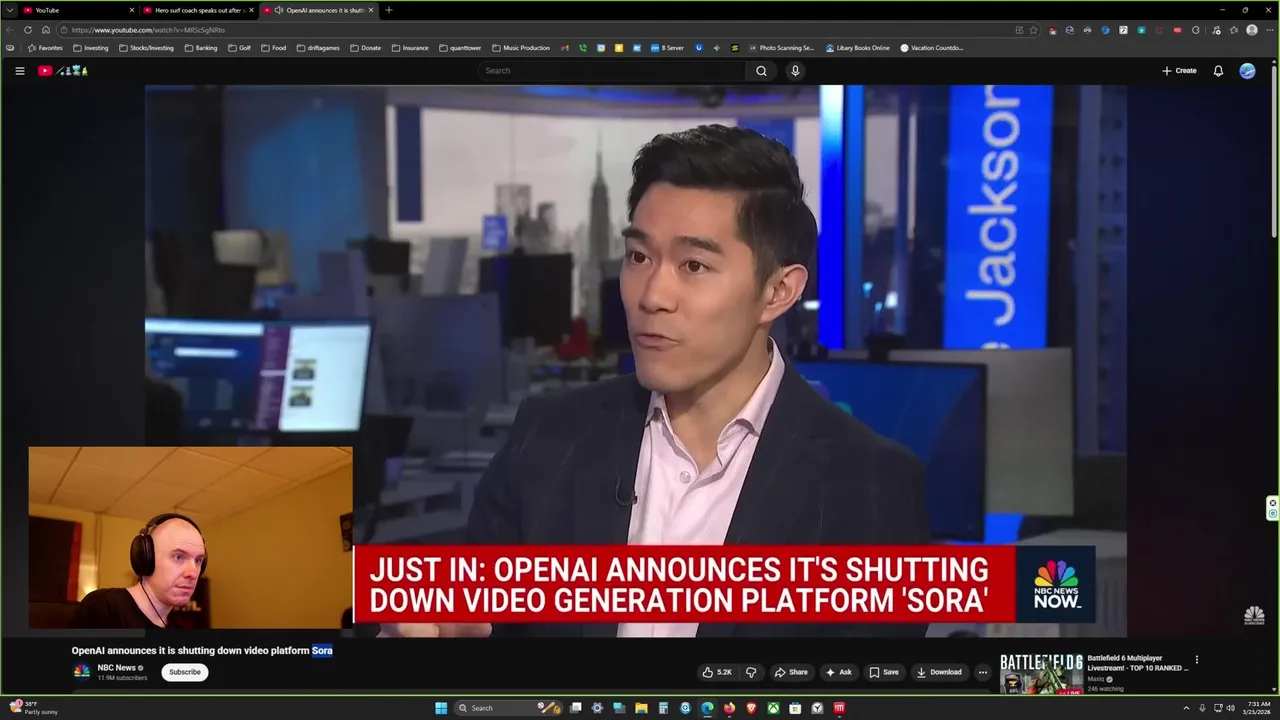Viewport: 1280px width, 720px height.
Task: Open the YouTube account avatar menu
Action: [1247, 71]
